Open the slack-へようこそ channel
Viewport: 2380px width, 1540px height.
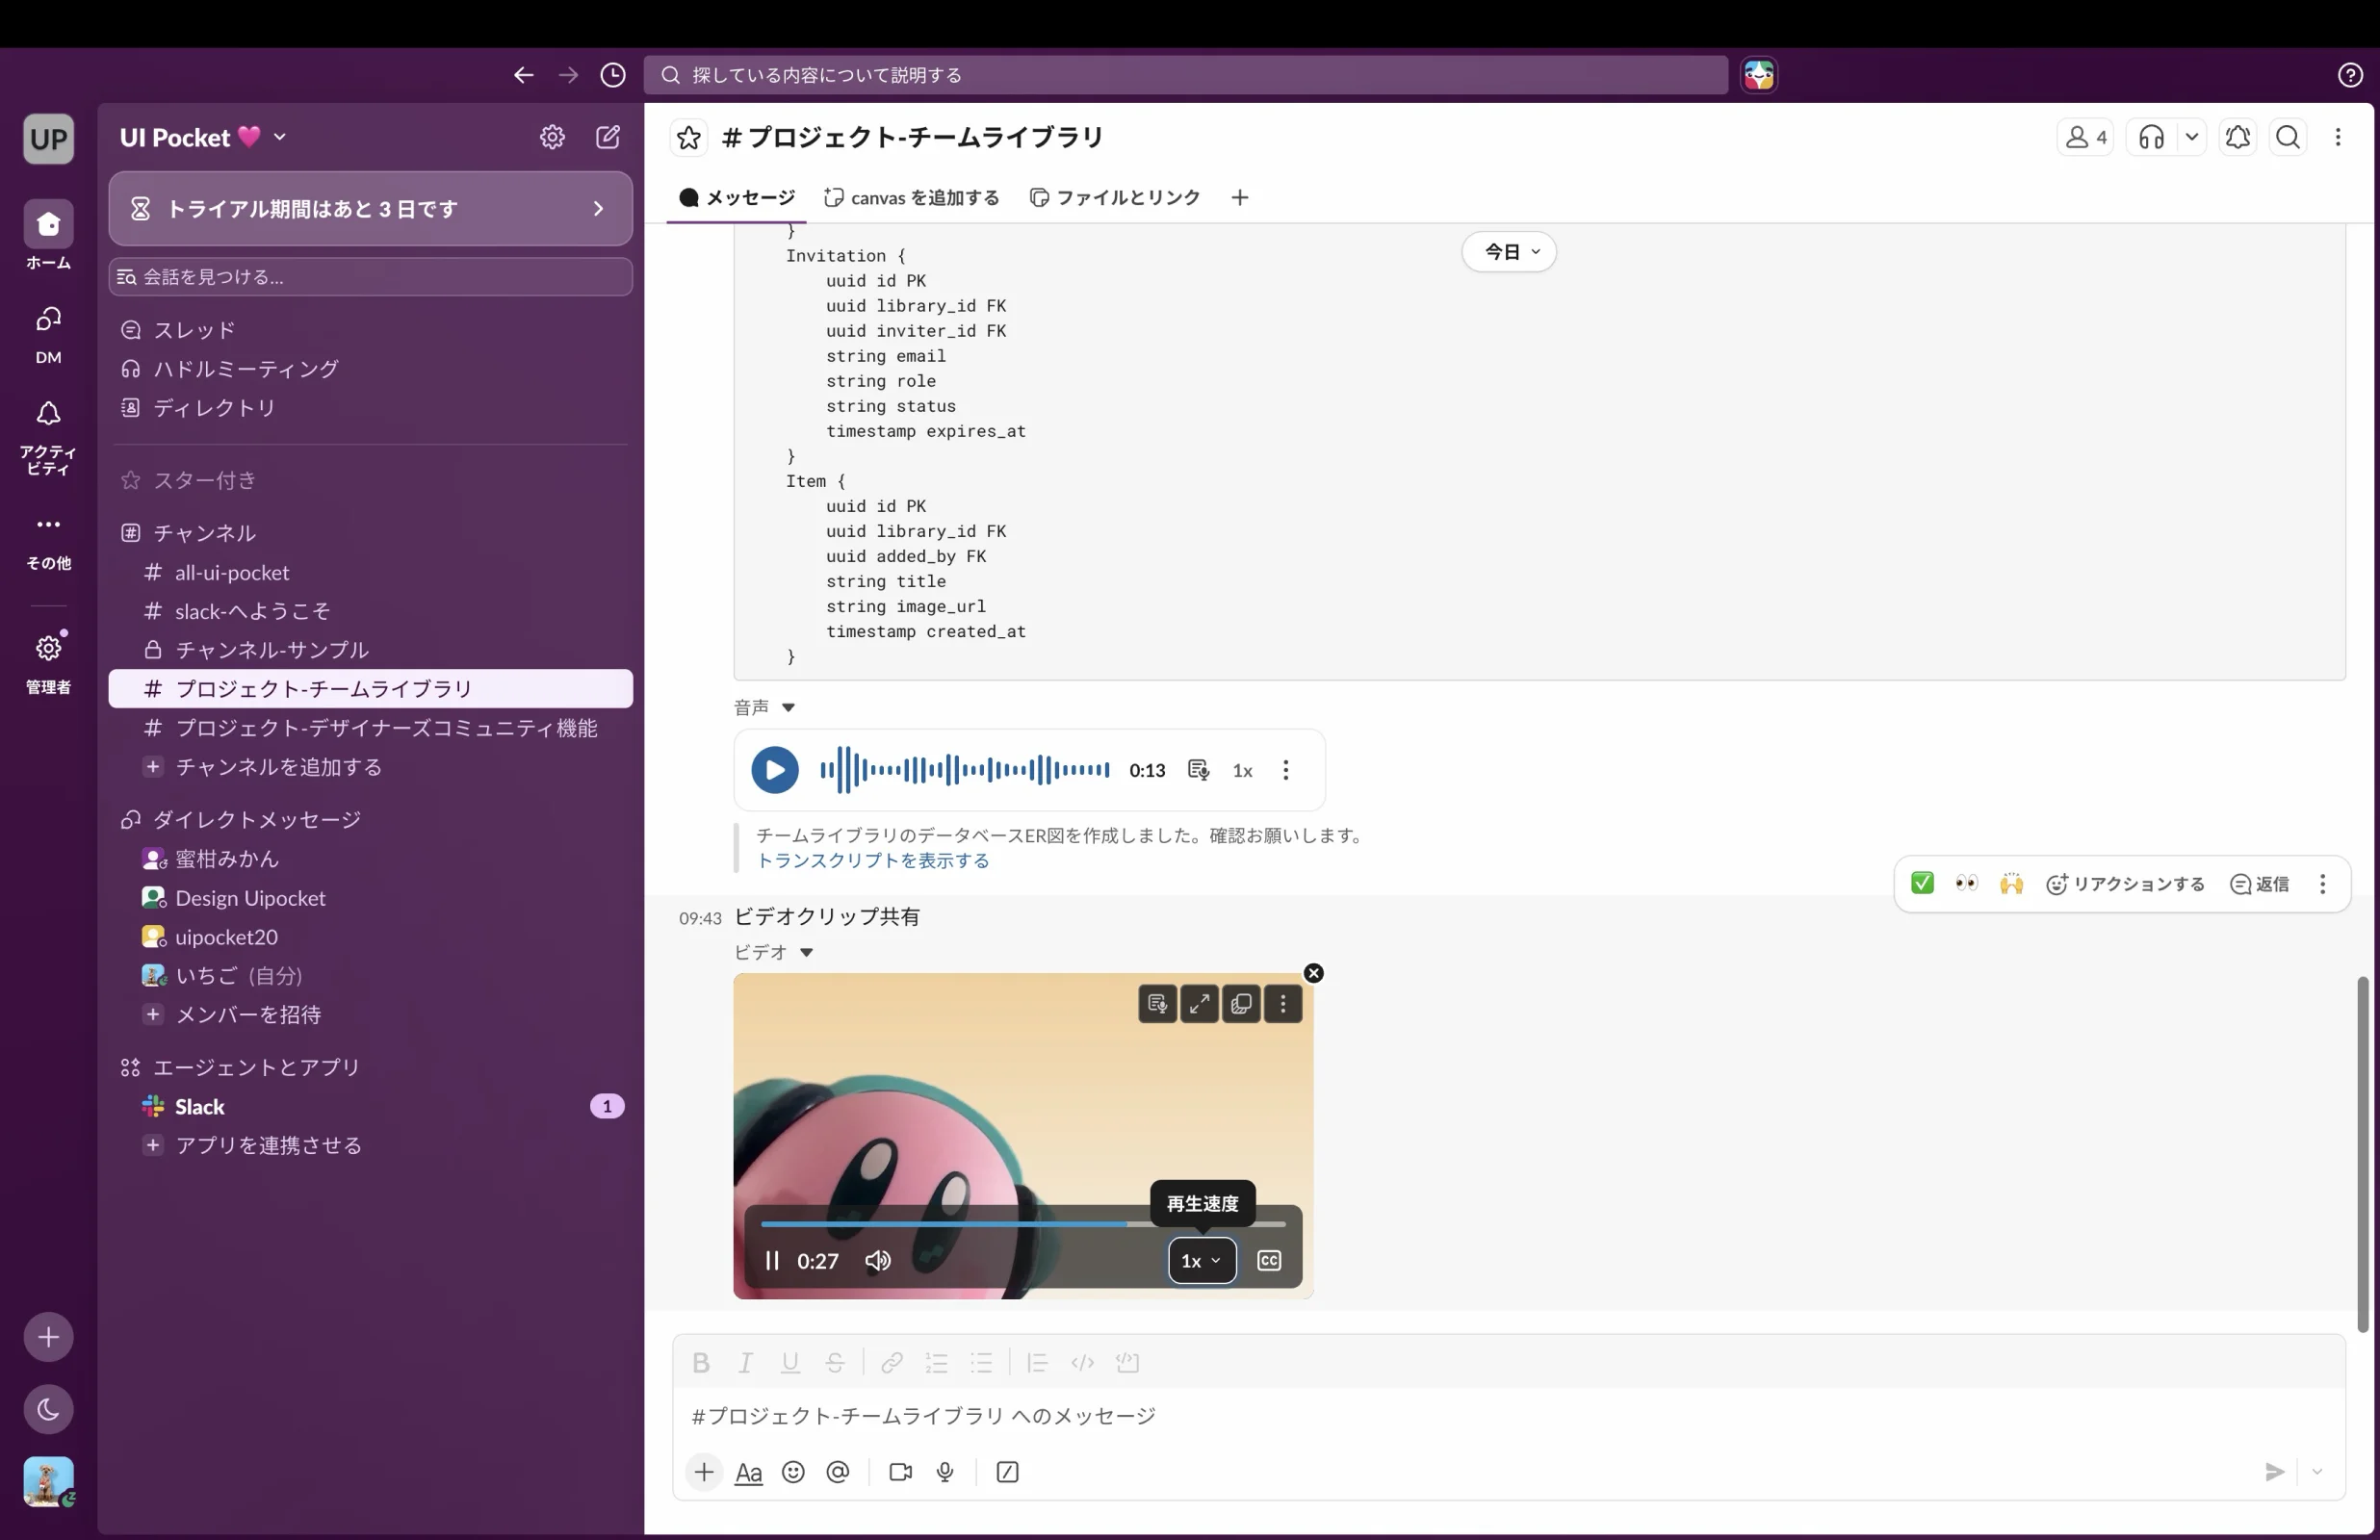click(370, 611)
